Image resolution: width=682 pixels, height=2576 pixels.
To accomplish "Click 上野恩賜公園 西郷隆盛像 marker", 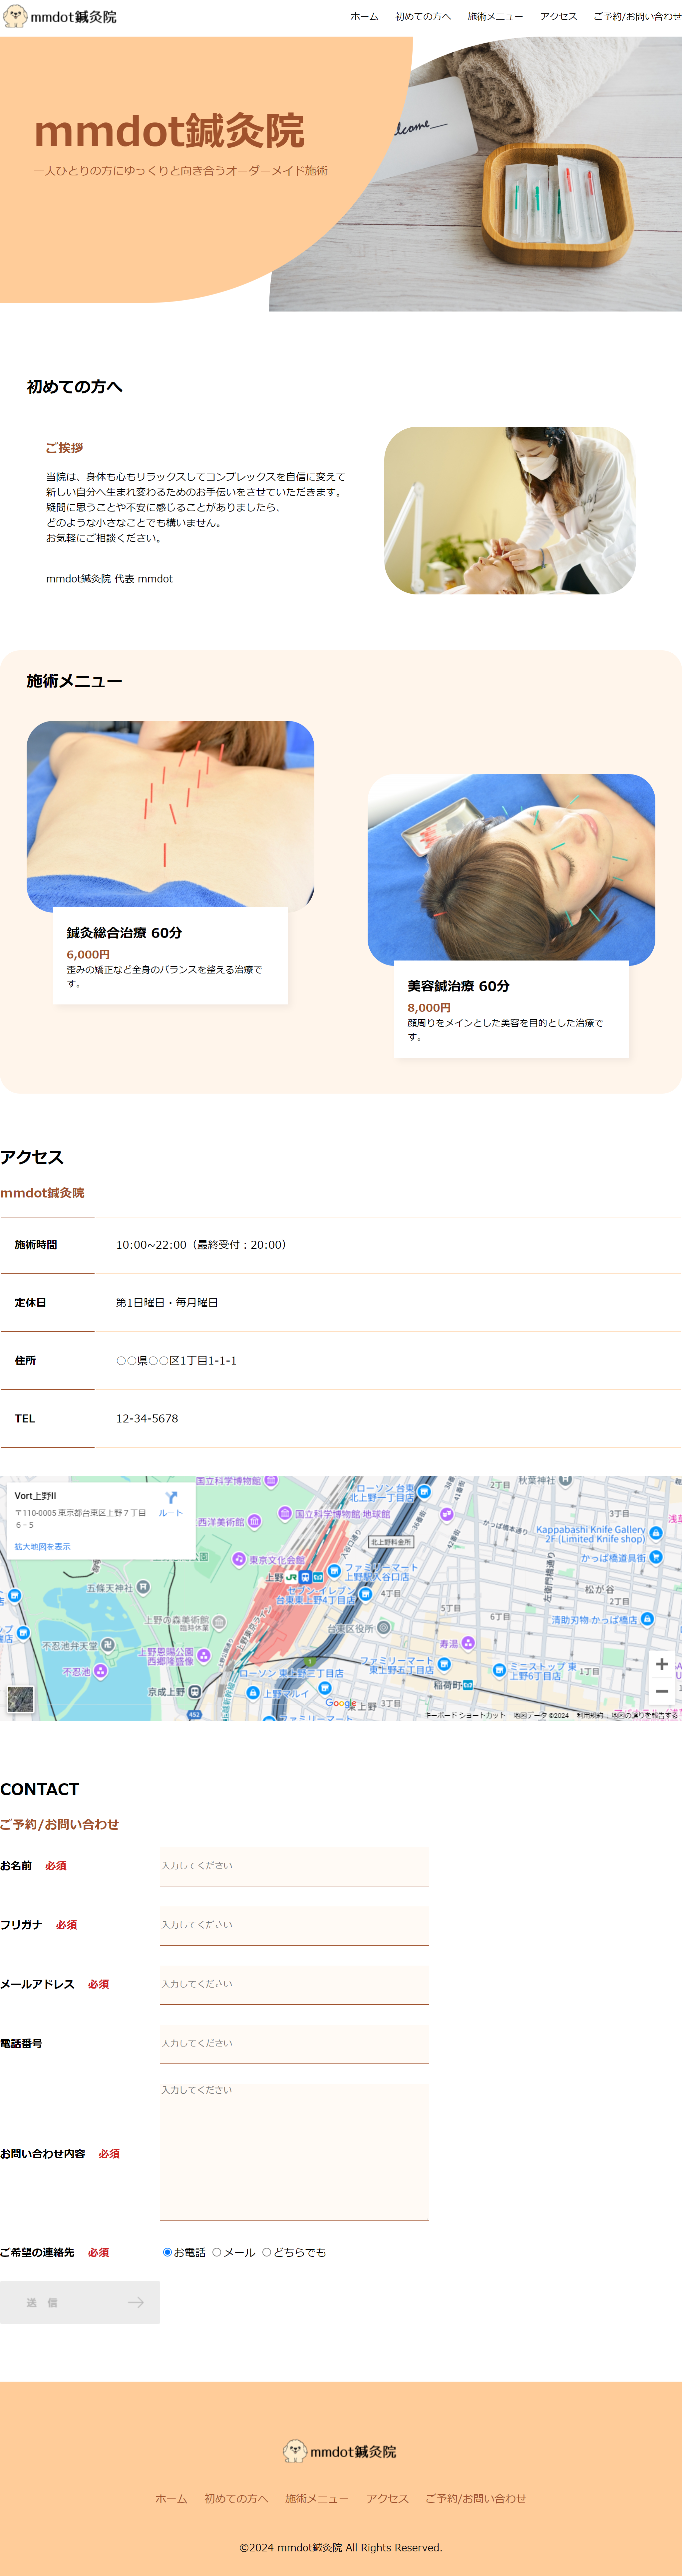I will point(204,1656).
